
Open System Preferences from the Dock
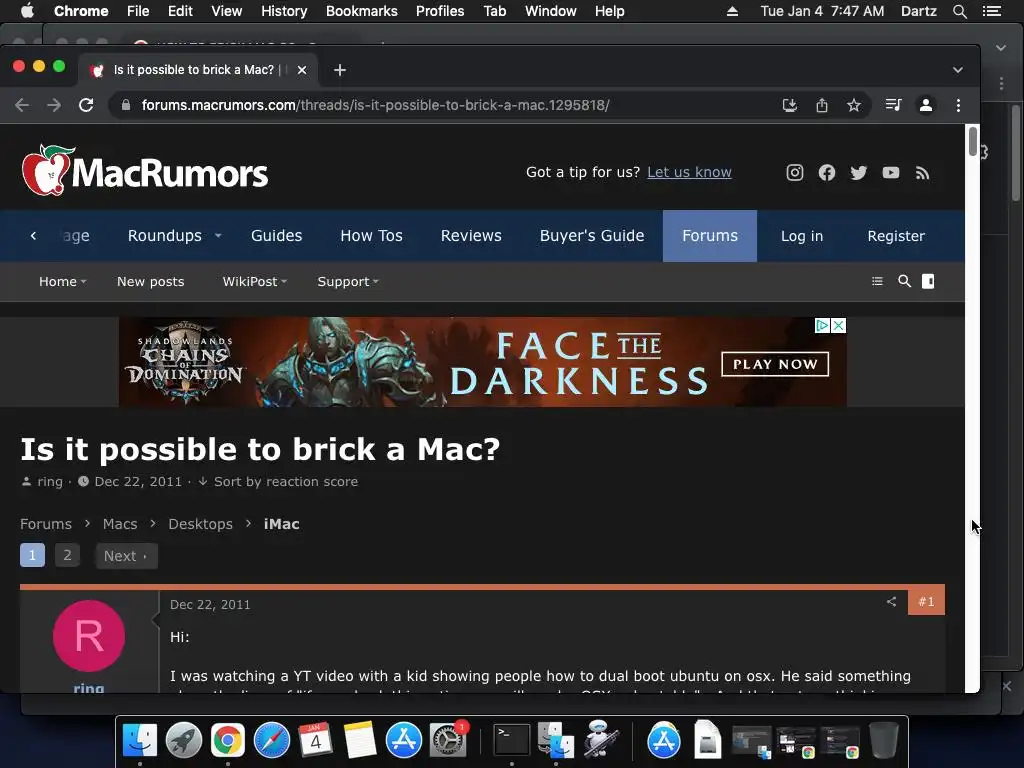pyautogui.click(x=447, y=740)
